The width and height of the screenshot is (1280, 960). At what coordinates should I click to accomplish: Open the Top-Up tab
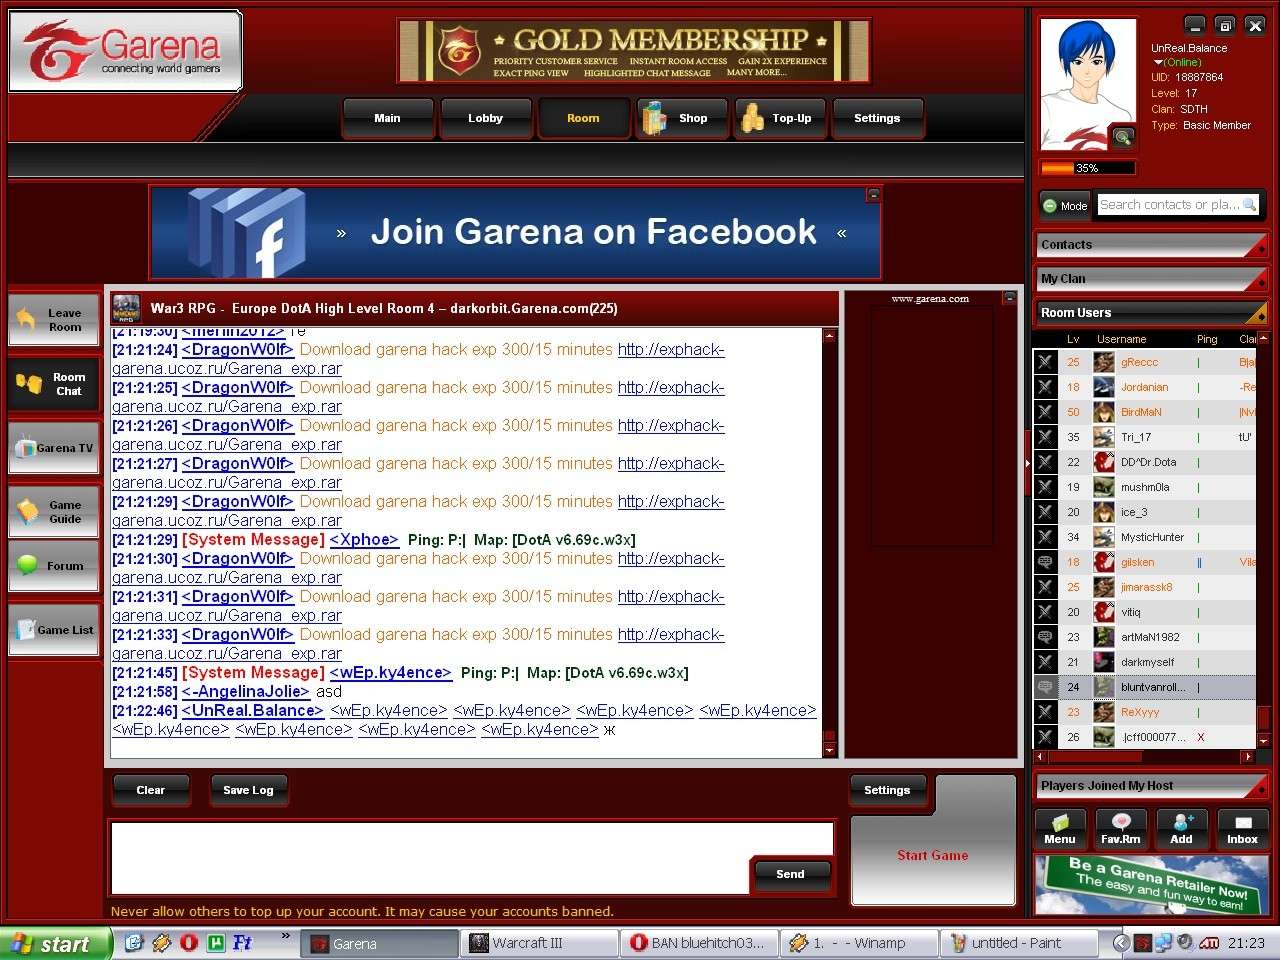coord(779,118)
